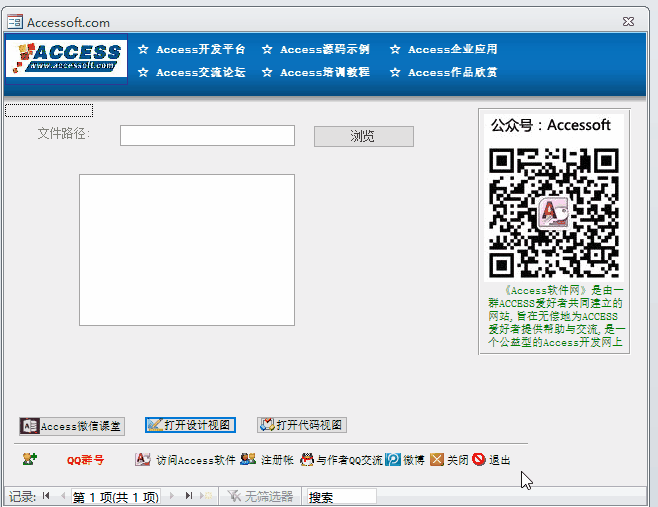Click the add-user icon beside QQ群号

[x=30, y=459]
